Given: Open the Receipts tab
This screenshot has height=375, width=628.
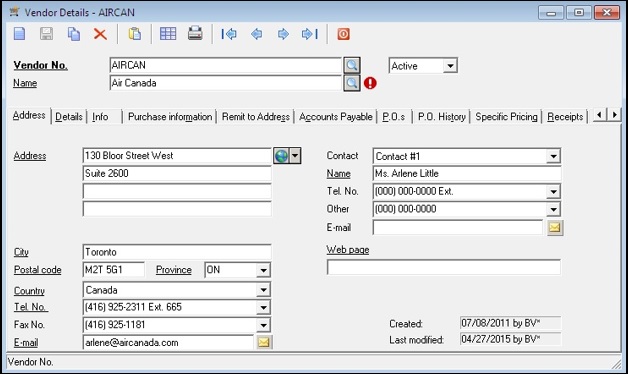Looking at the screenshot, I should [565, 117].
